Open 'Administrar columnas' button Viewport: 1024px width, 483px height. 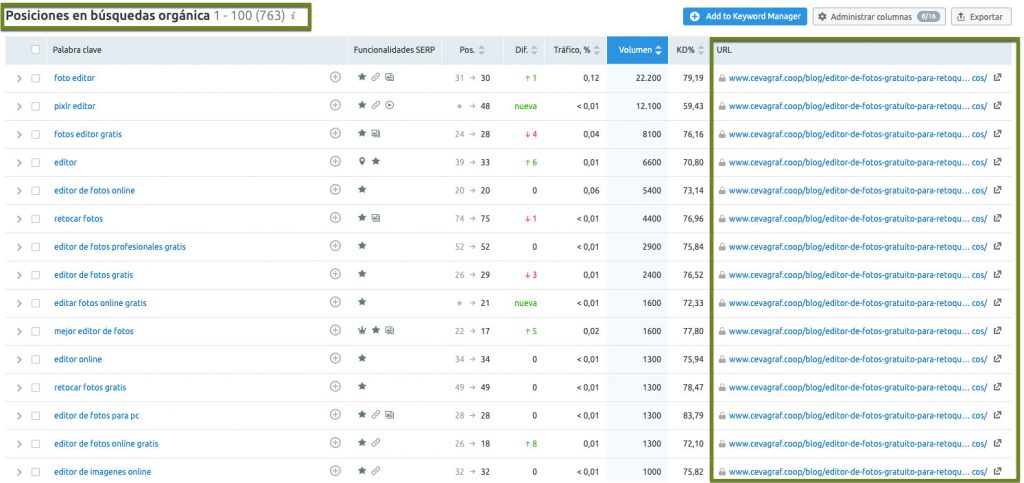click(x=878, y=17)
